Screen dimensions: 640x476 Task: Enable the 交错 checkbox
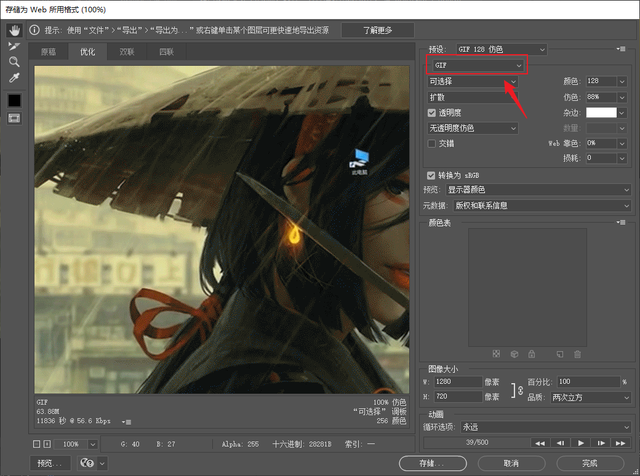pyautogui.click(x=432, y=144)
